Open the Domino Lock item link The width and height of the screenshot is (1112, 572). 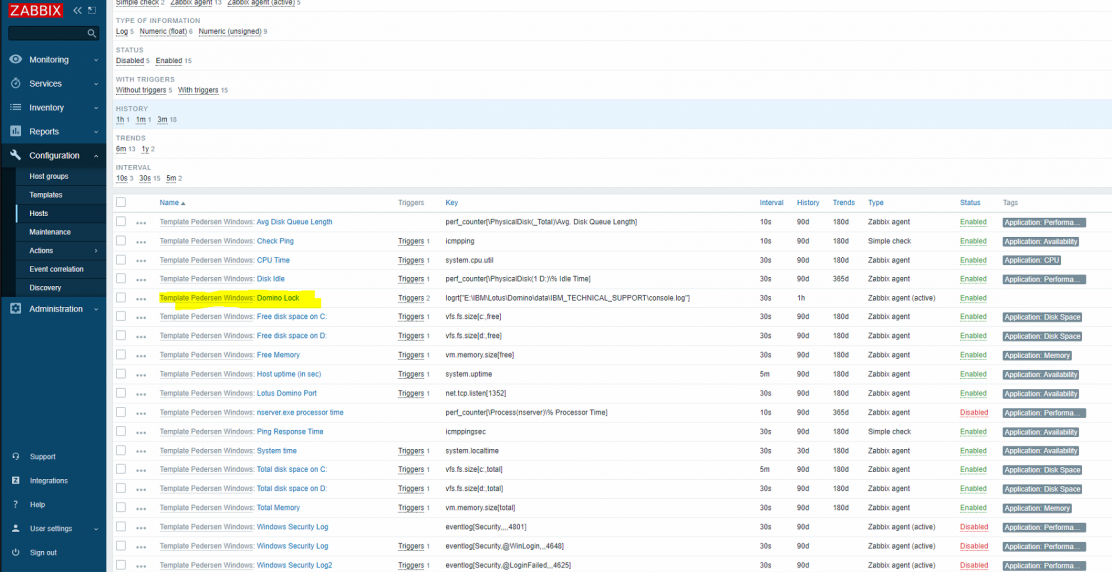229,298
